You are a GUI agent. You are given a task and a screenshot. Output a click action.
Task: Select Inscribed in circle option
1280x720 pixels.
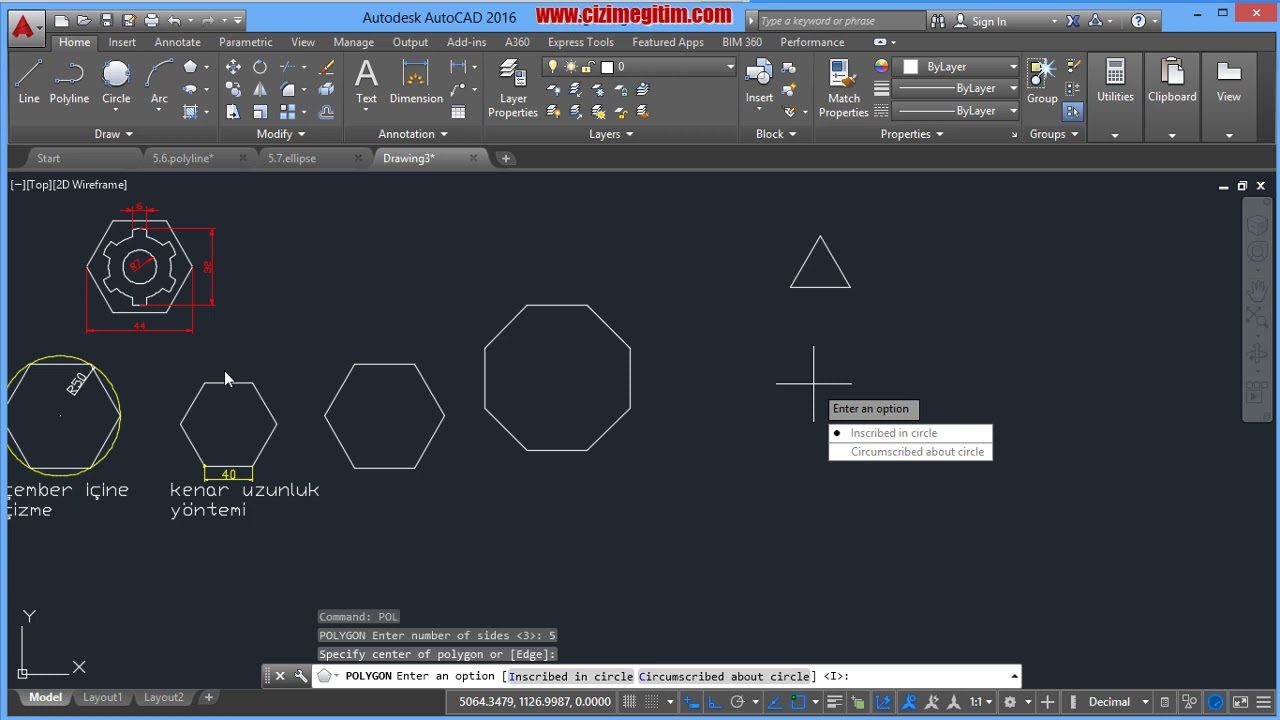pos(910,433)
